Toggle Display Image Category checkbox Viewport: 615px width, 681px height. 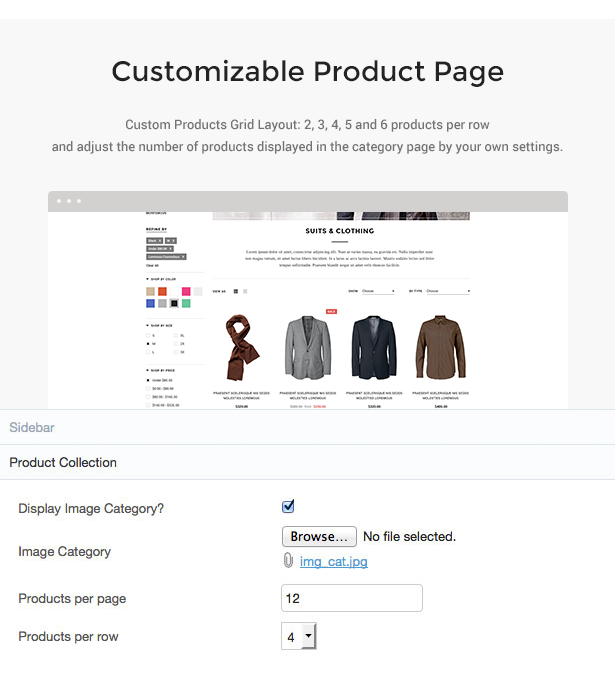(288, 507)
